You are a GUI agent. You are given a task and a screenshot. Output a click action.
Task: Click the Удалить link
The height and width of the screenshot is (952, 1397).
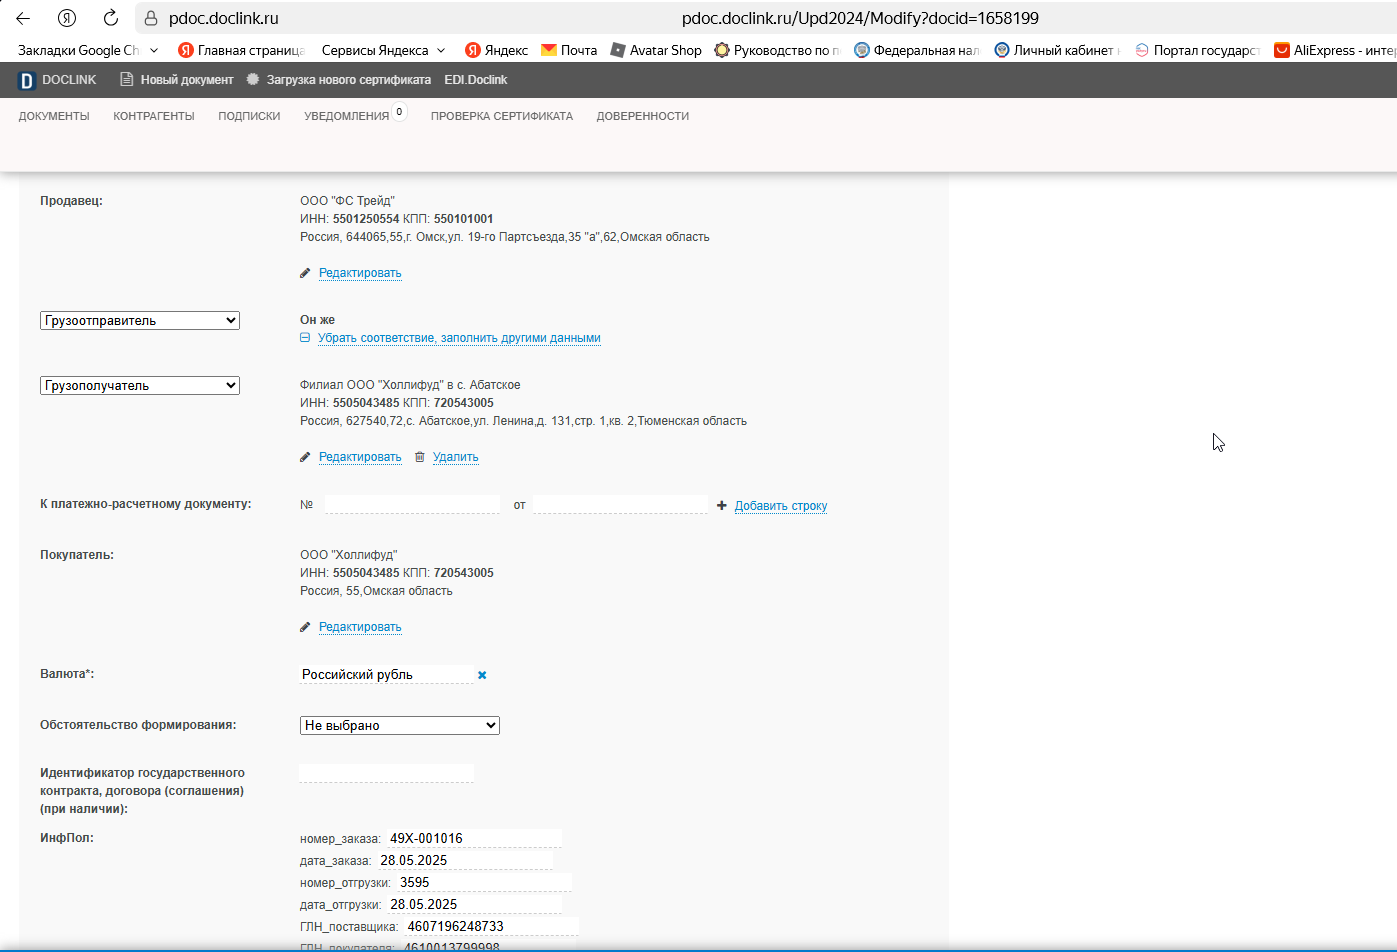point(455,457)
